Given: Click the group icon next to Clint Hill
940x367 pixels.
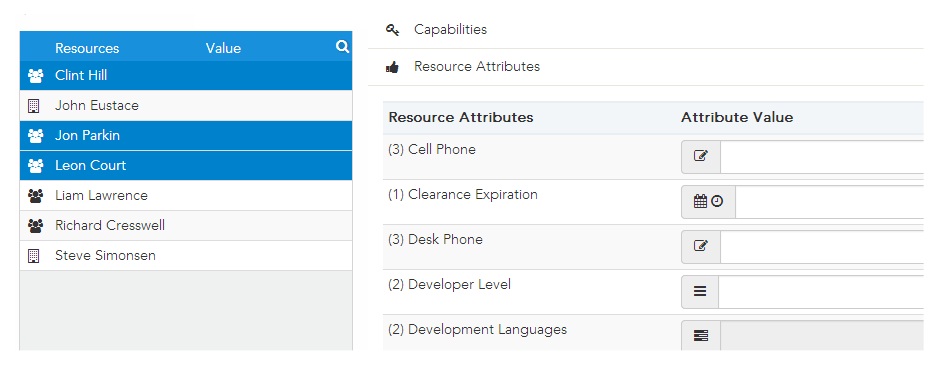Looking at the screenshot, I should [x=35, y=76].
